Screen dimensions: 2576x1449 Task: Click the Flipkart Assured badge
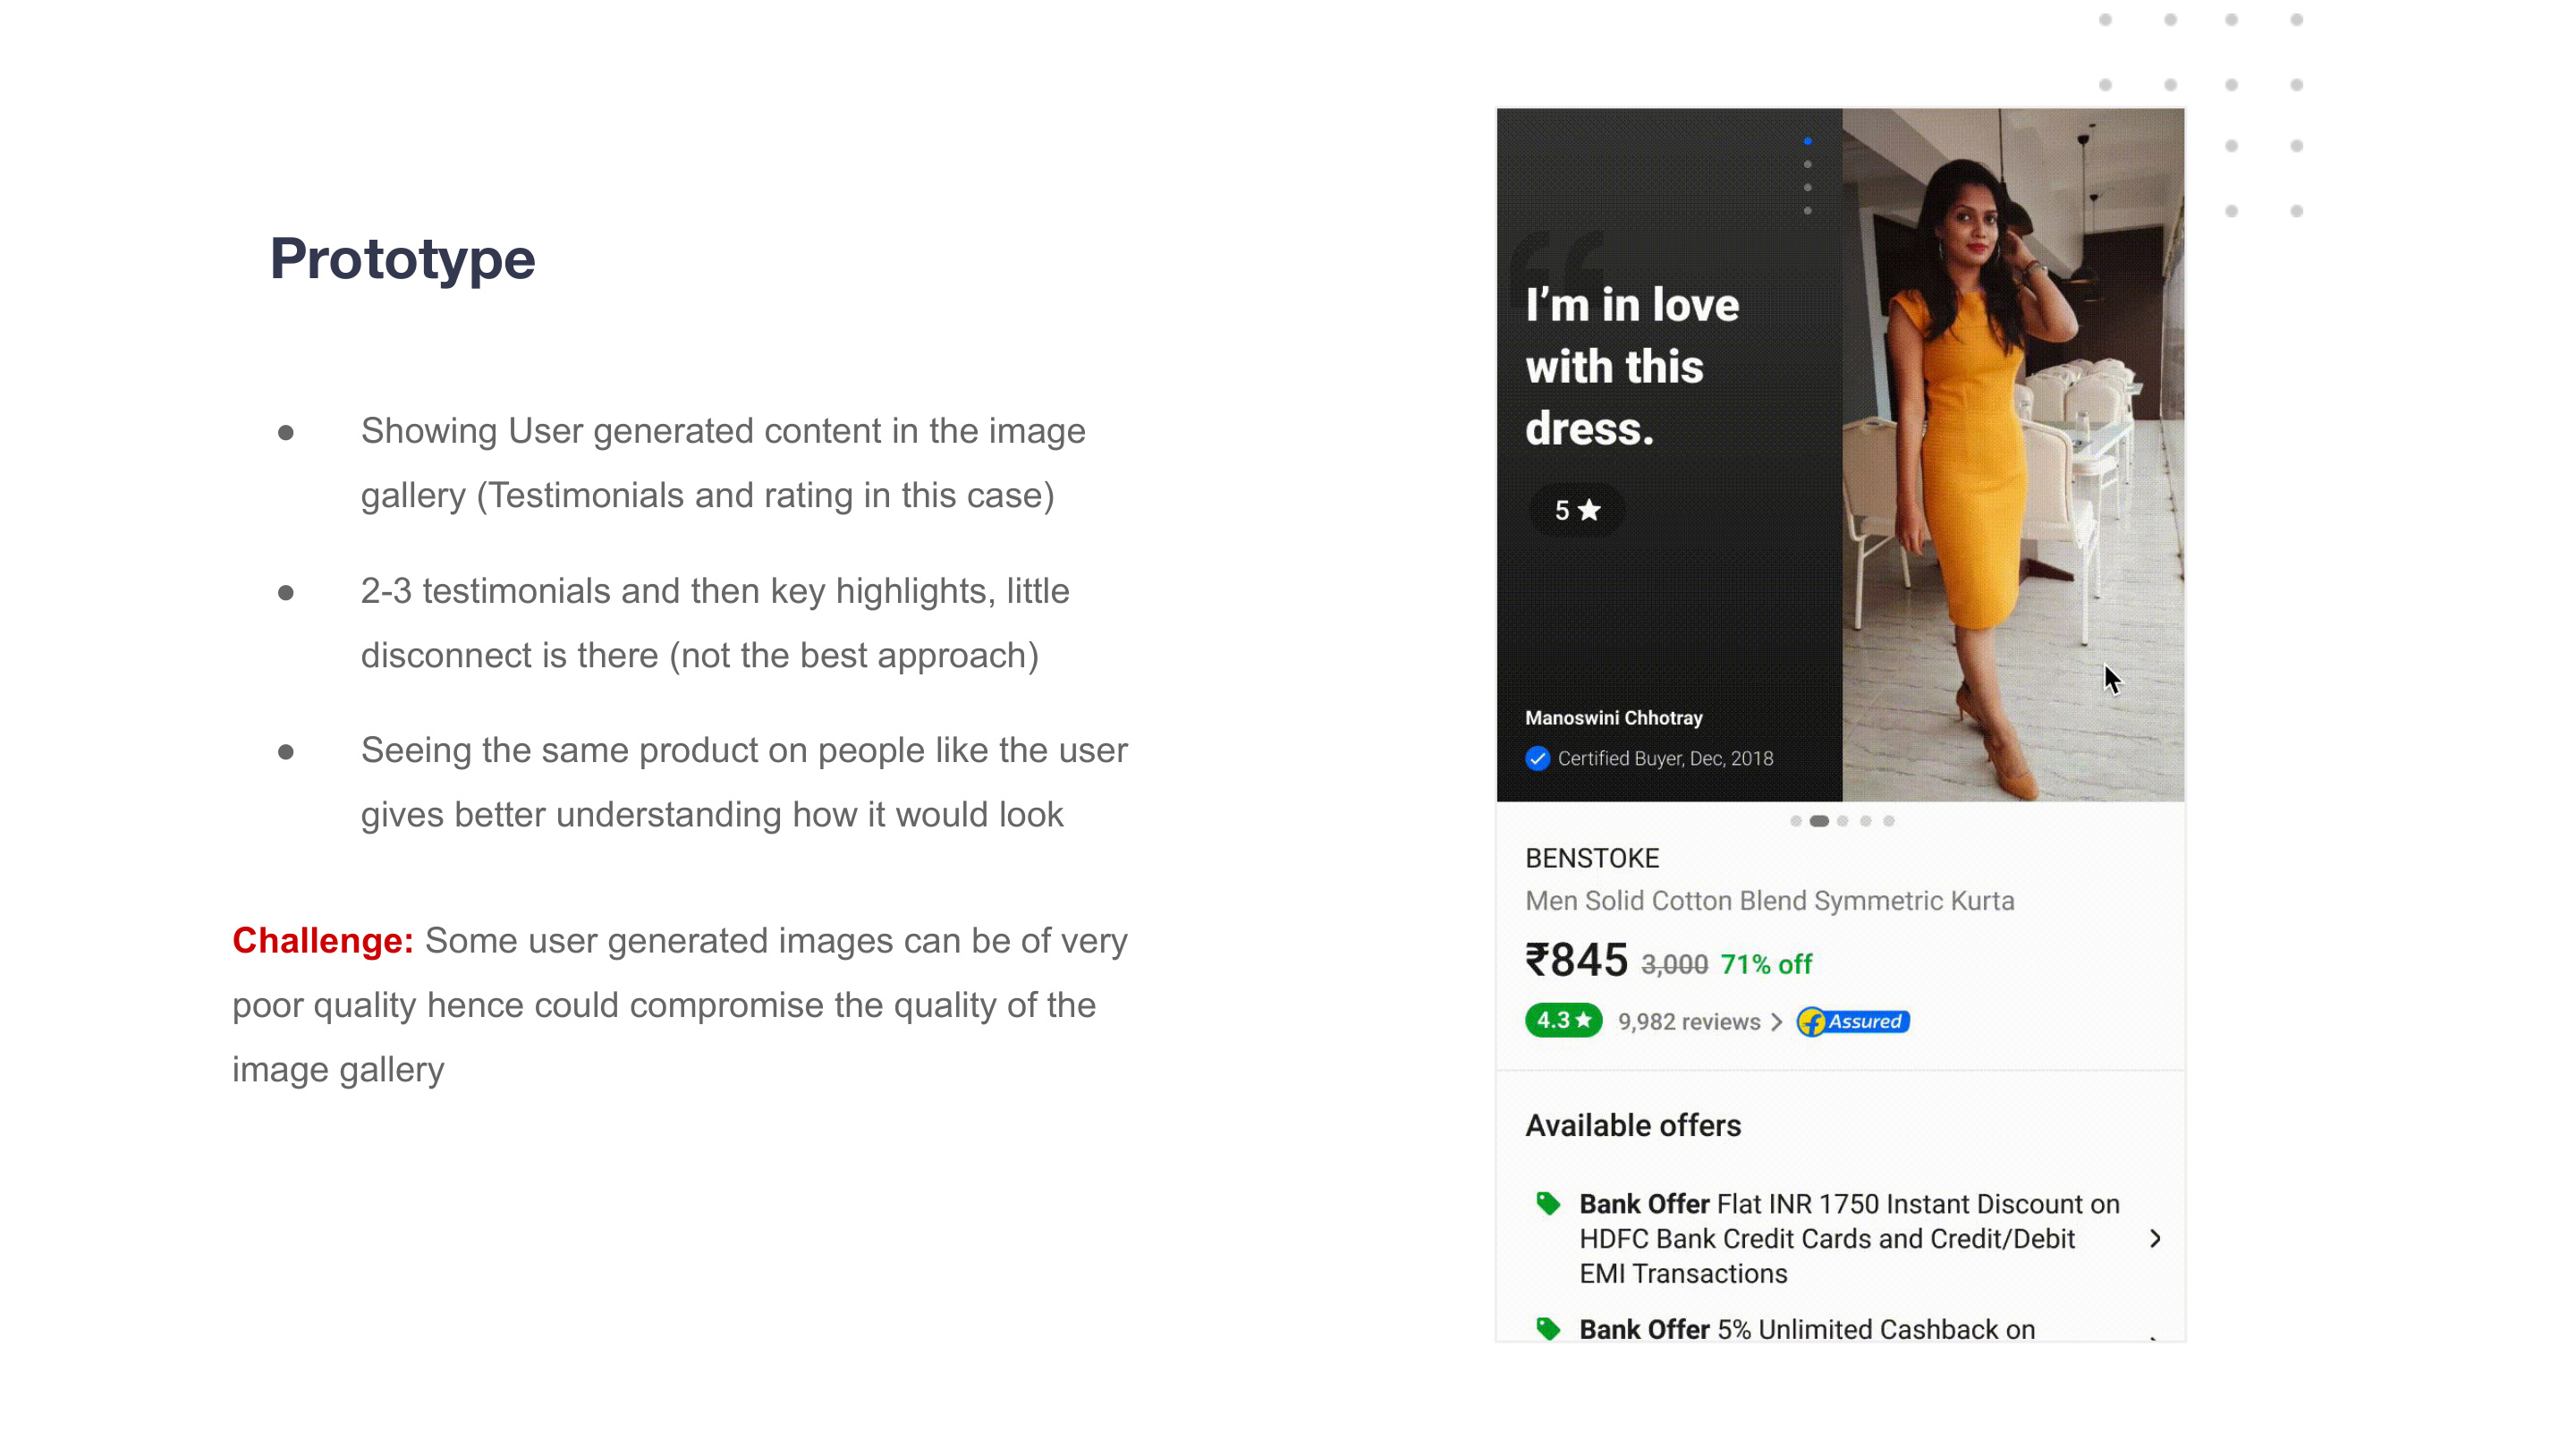pyautogui.click(x=1853, y=1021)
